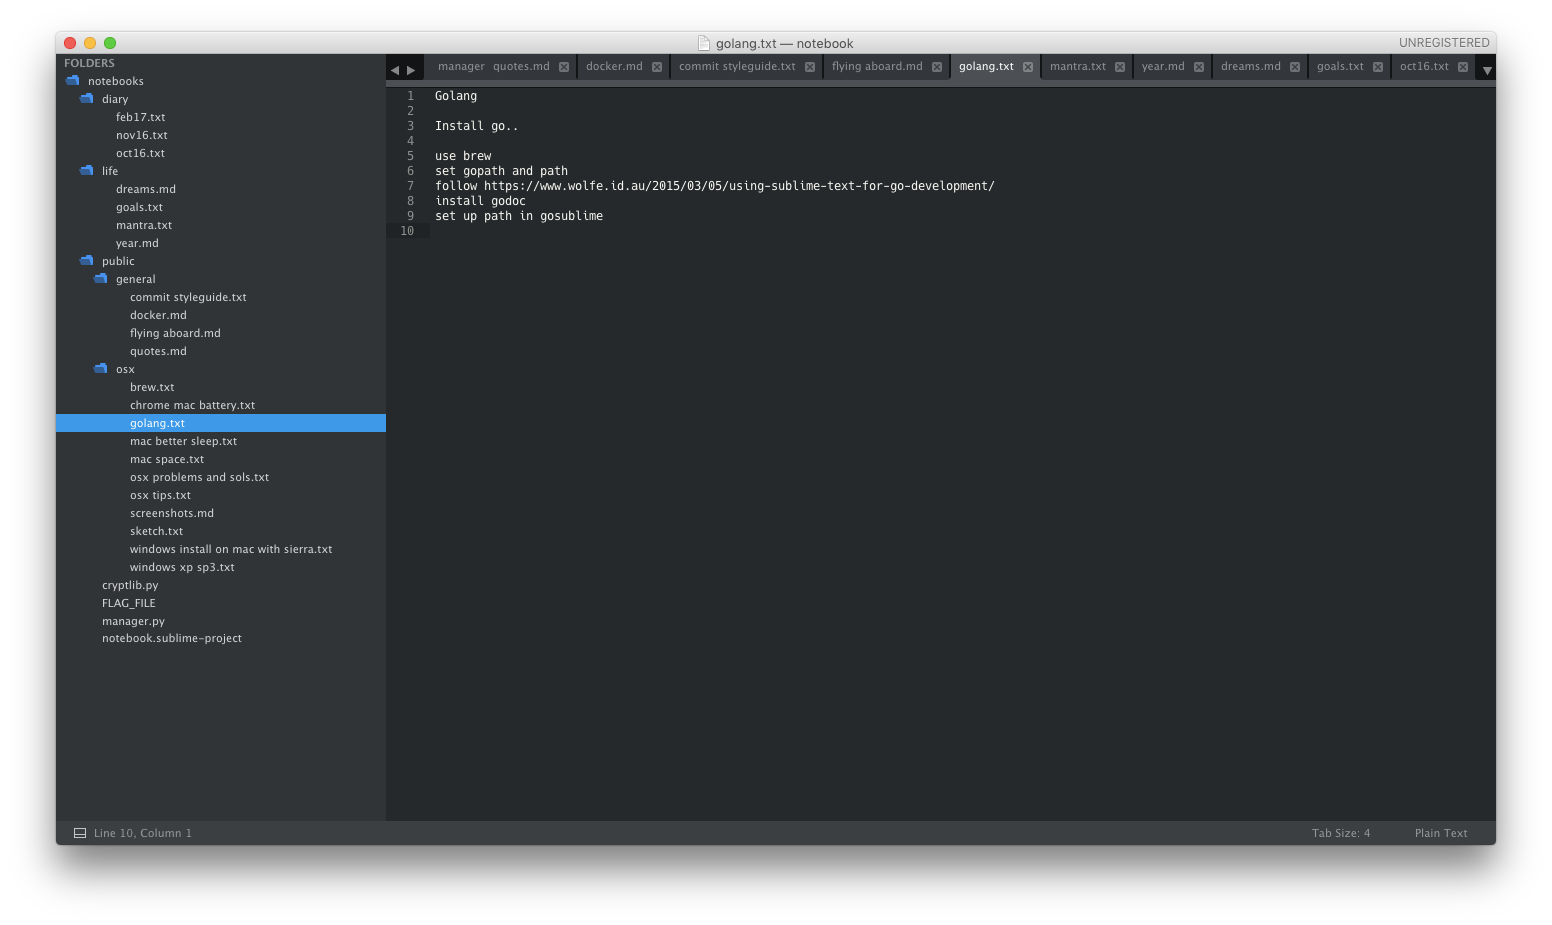Select golang.txt in sidebar

(x=157, y=423)
